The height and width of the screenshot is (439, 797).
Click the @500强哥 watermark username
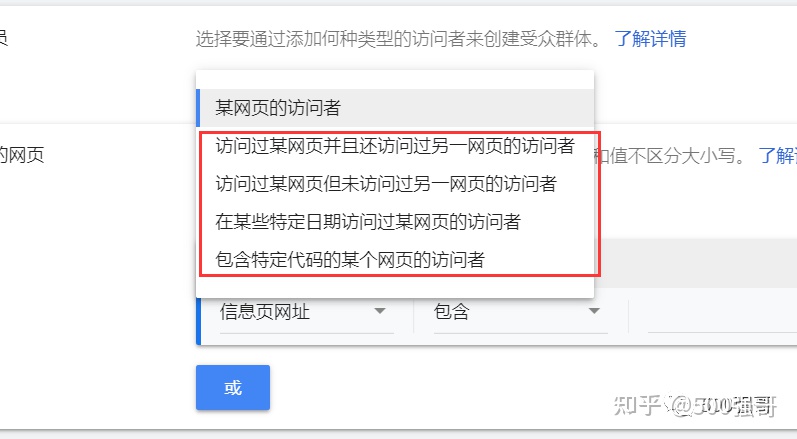pos(724,405)
